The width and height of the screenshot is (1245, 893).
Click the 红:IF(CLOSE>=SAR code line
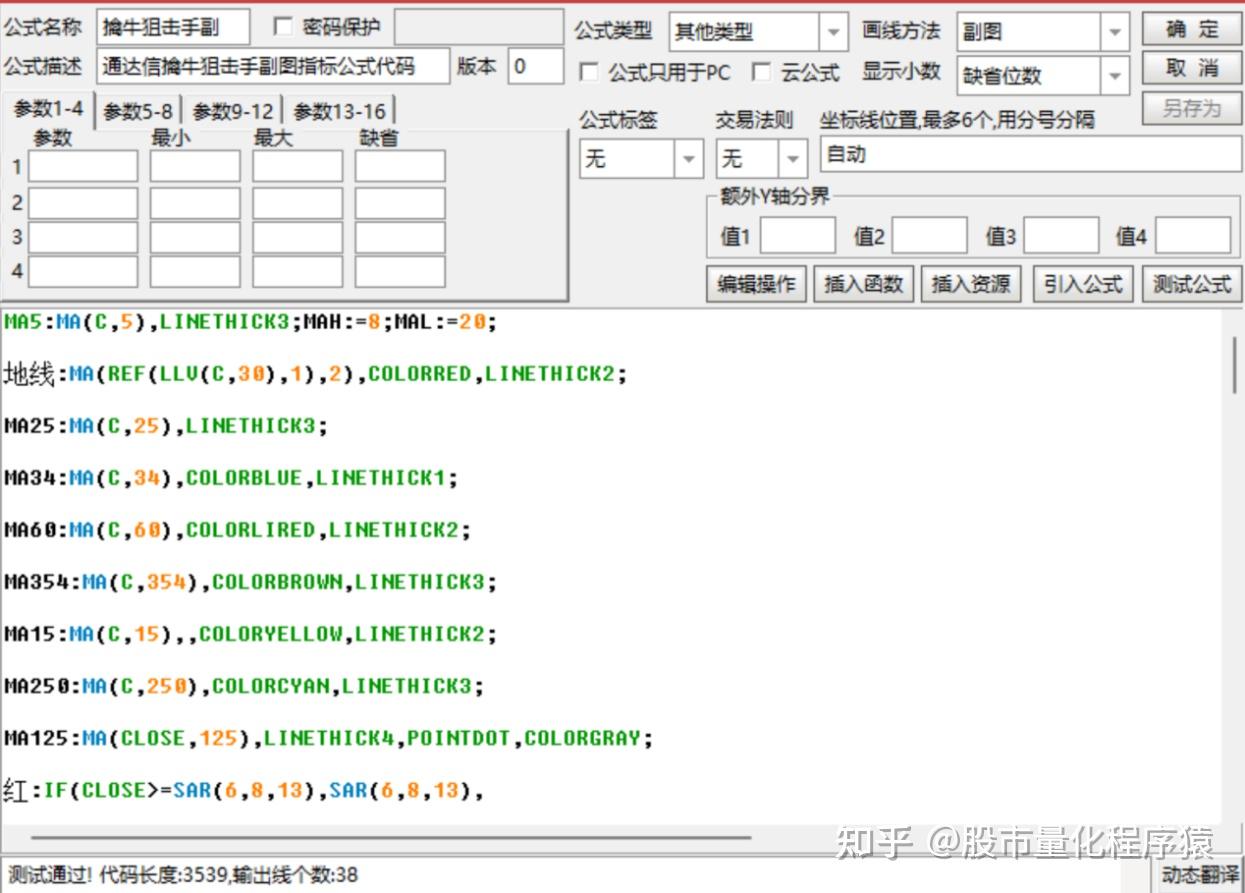pos(244,791)
